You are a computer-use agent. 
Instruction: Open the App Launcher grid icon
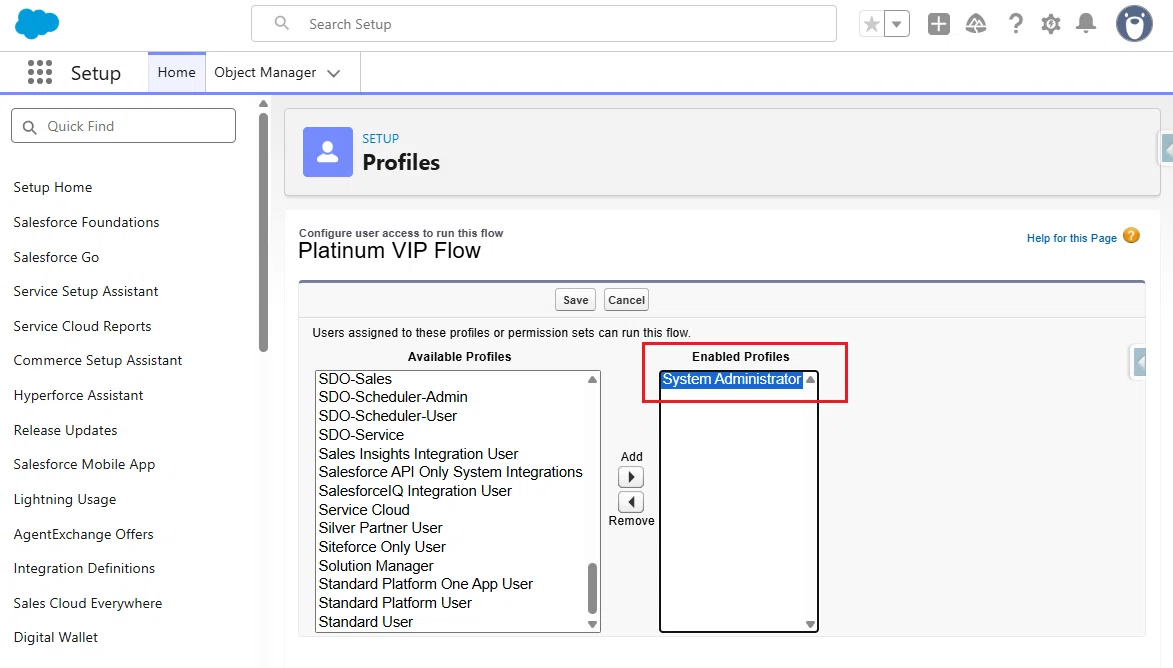click(x=40, y=73)
